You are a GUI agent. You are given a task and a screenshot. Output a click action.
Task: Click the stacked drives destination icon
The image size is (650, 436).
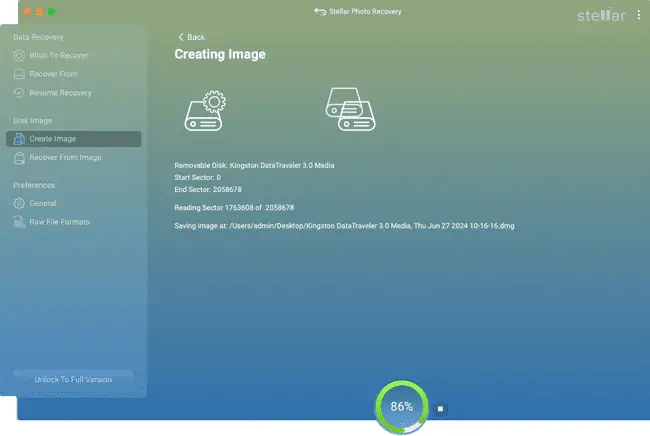[x=351, y=109]
